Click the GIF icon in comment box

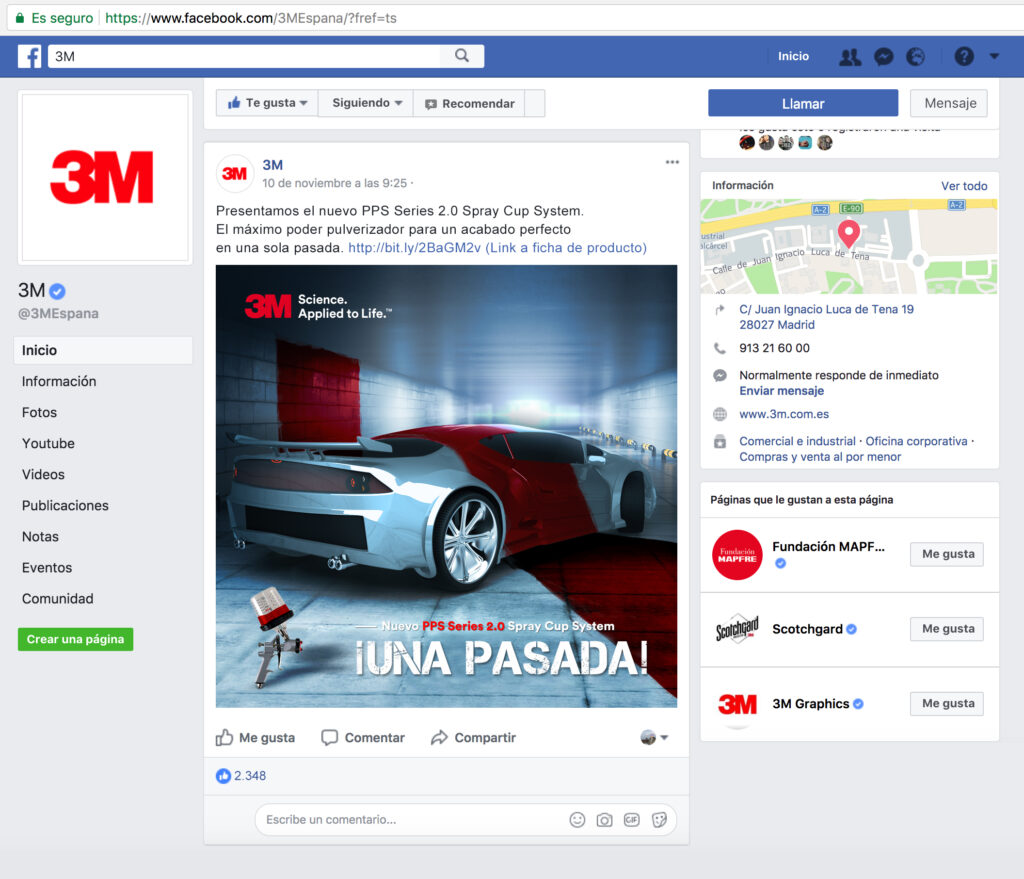pos(631,820)
